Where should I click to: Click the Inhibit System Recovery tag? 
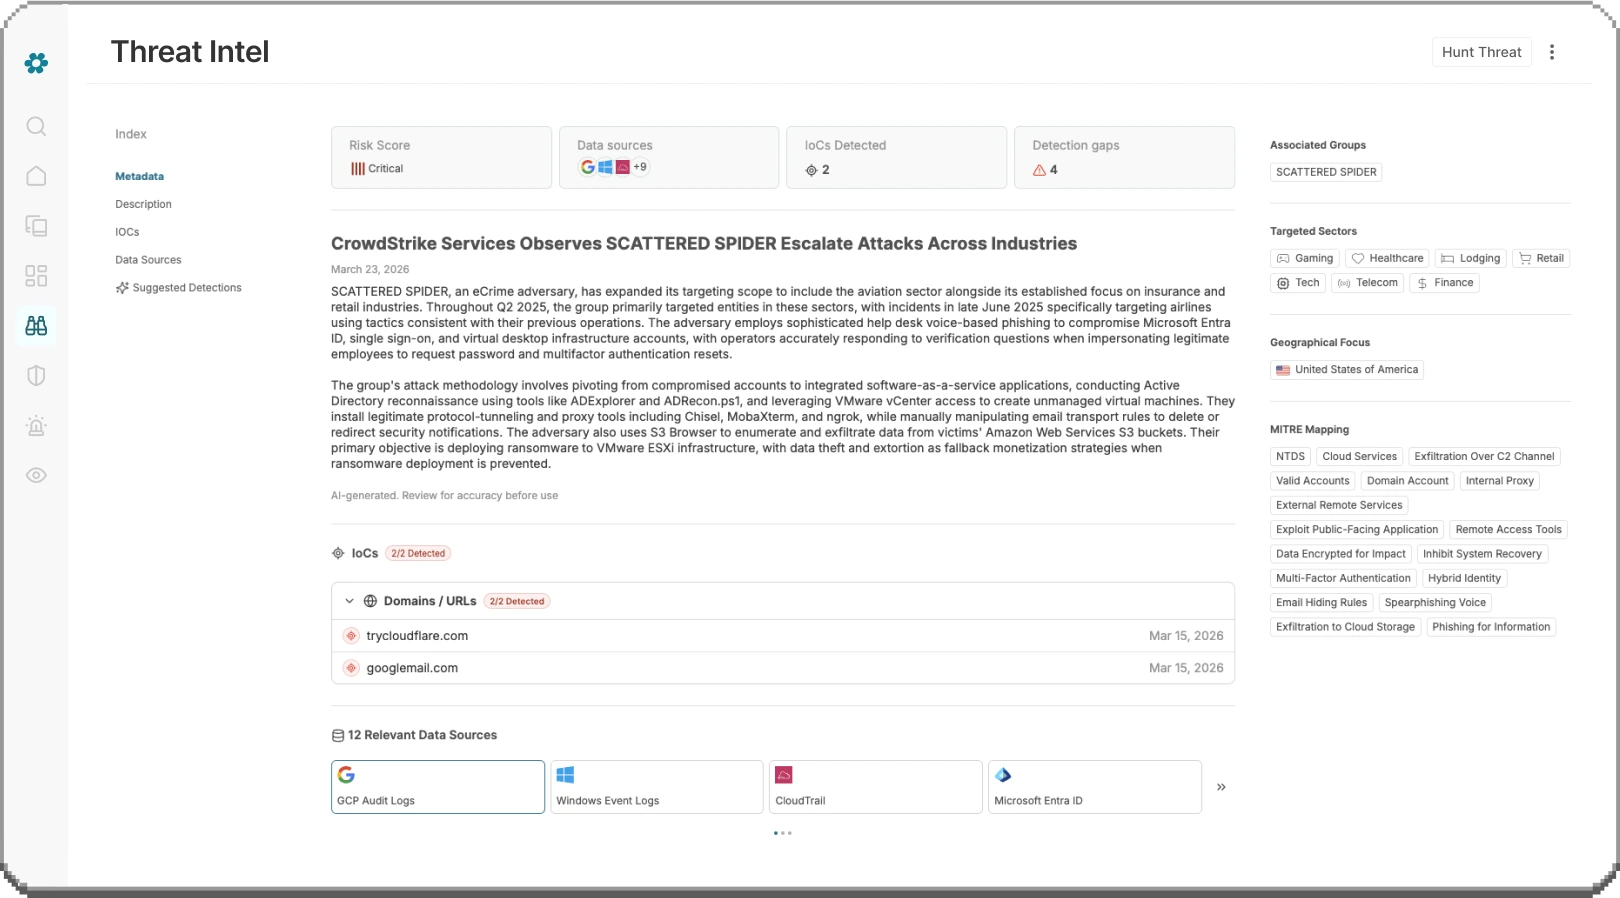(1482, 554)
